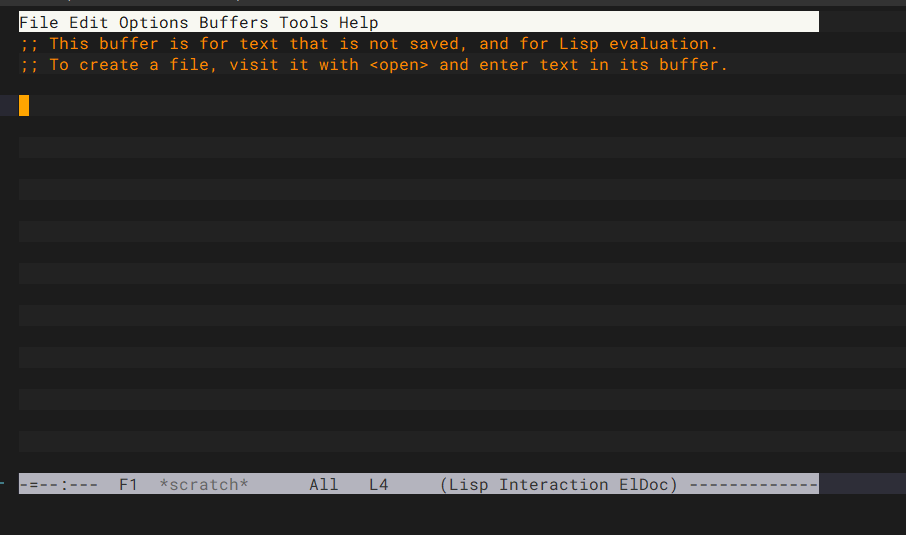Click the F1 frame name in mode line
The height and width of the screenshot is (535, 906).
pyautogui.click(x=128, y=485)
